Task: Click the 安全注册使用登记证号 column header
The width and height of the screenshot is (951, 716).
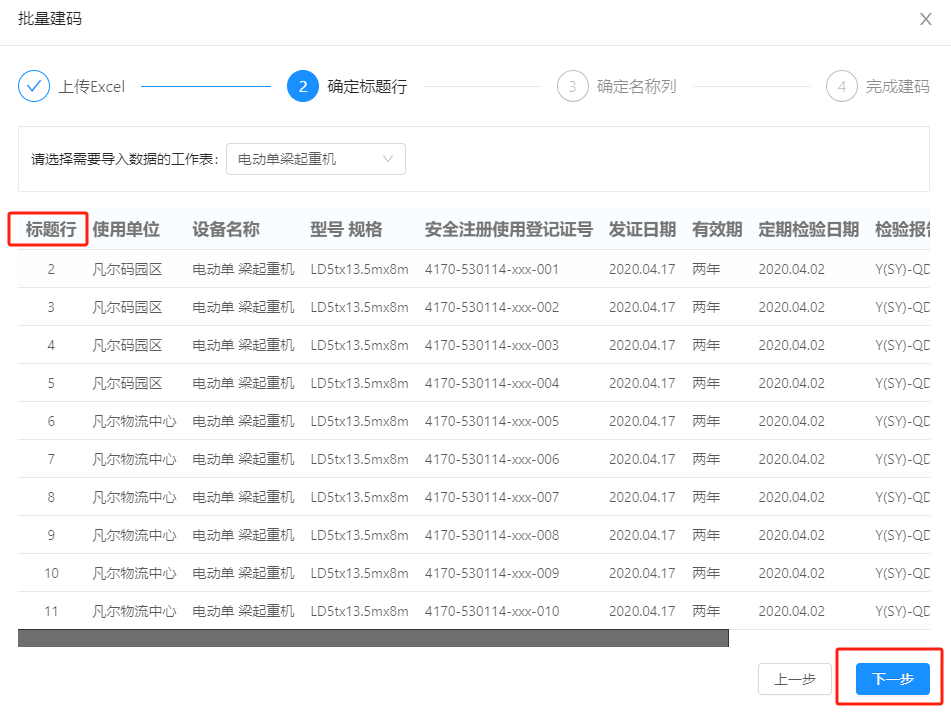Action: 508,230
